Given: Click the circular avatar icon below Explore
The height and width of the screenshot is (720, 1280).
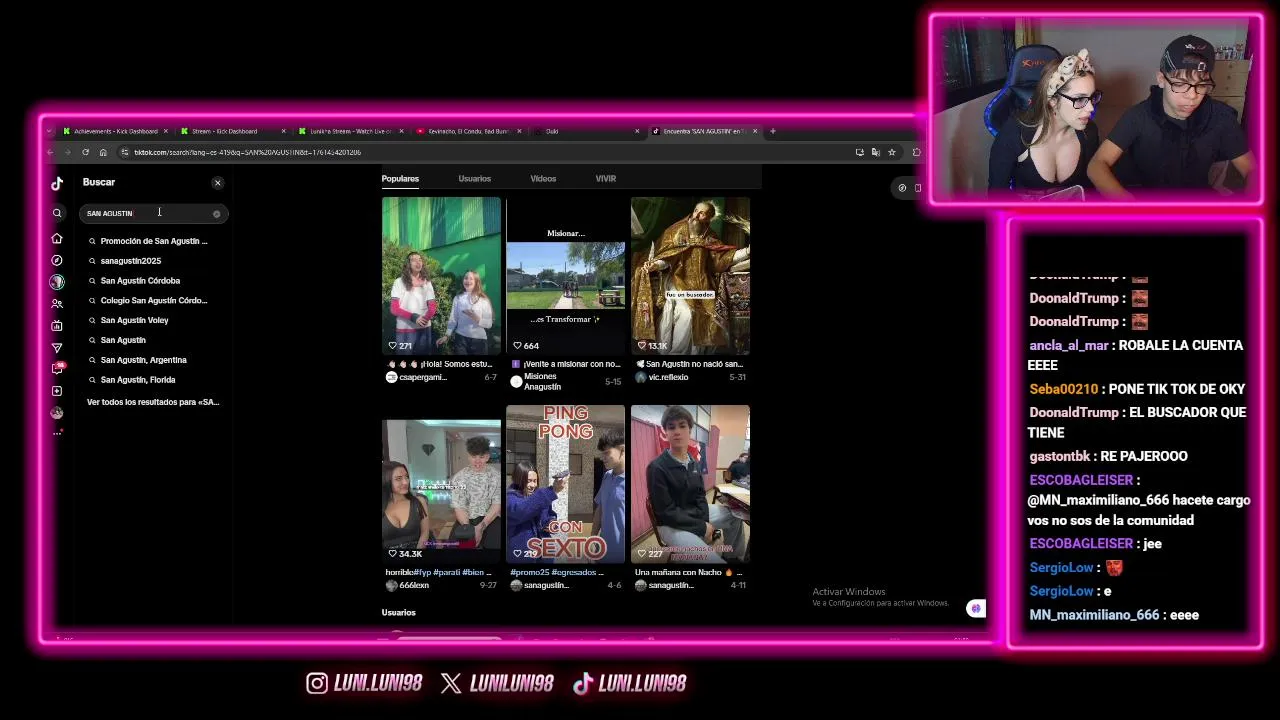Looking at the screenshot, I should point(57,282).
